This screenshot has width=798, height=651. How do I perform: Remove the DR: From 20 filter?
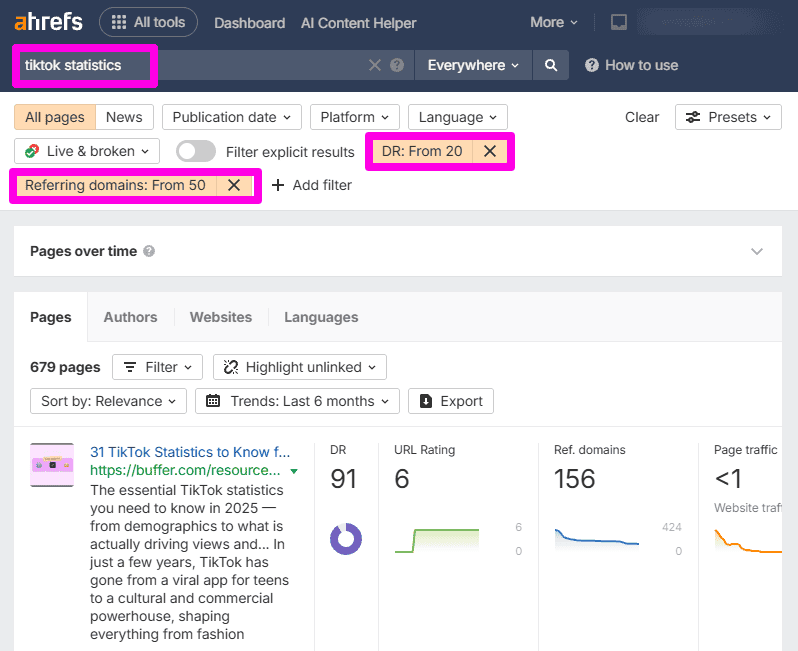coord(490,151)
